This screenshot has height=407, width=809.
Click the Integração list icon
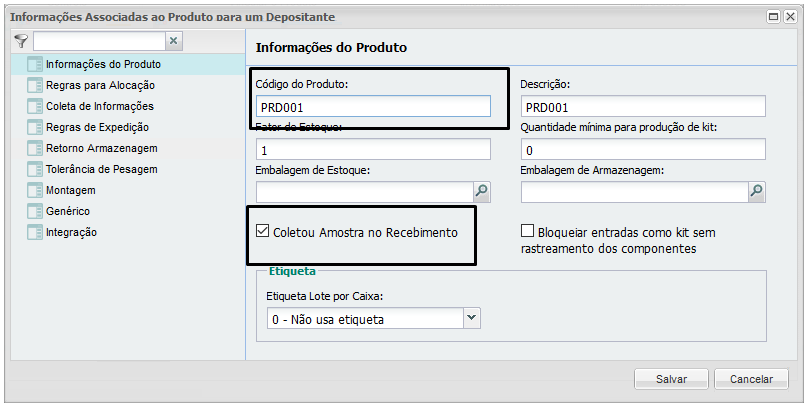(x=34, y=233)
